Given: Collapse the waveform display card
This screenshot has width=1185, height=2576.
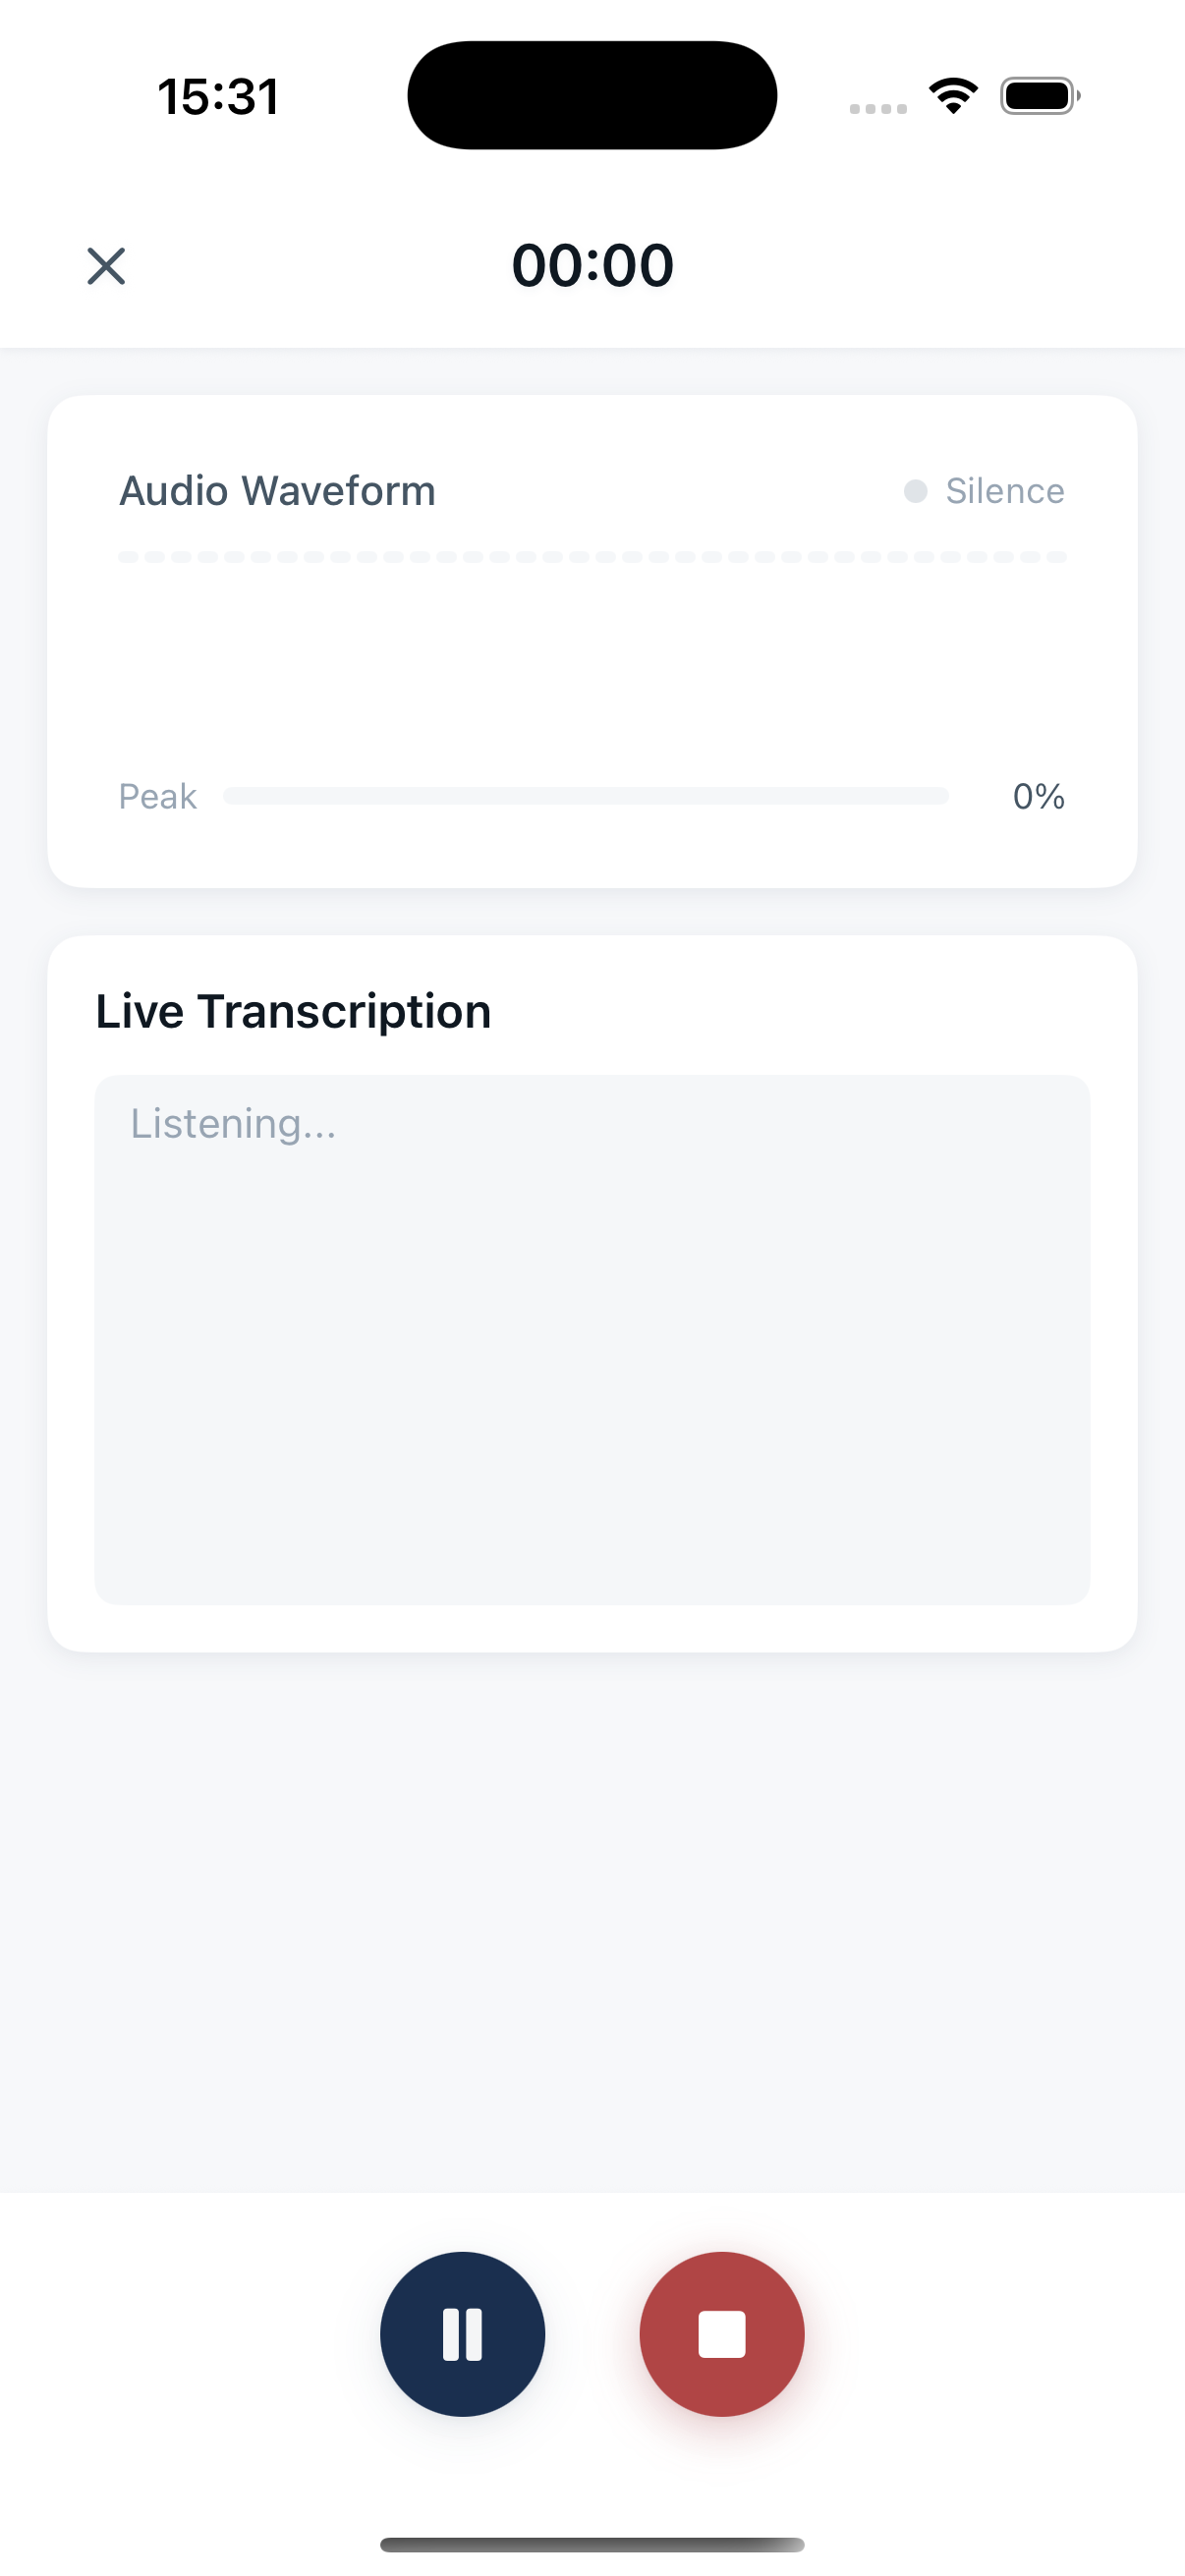Looking at the screenshot, I should [592, 640].
